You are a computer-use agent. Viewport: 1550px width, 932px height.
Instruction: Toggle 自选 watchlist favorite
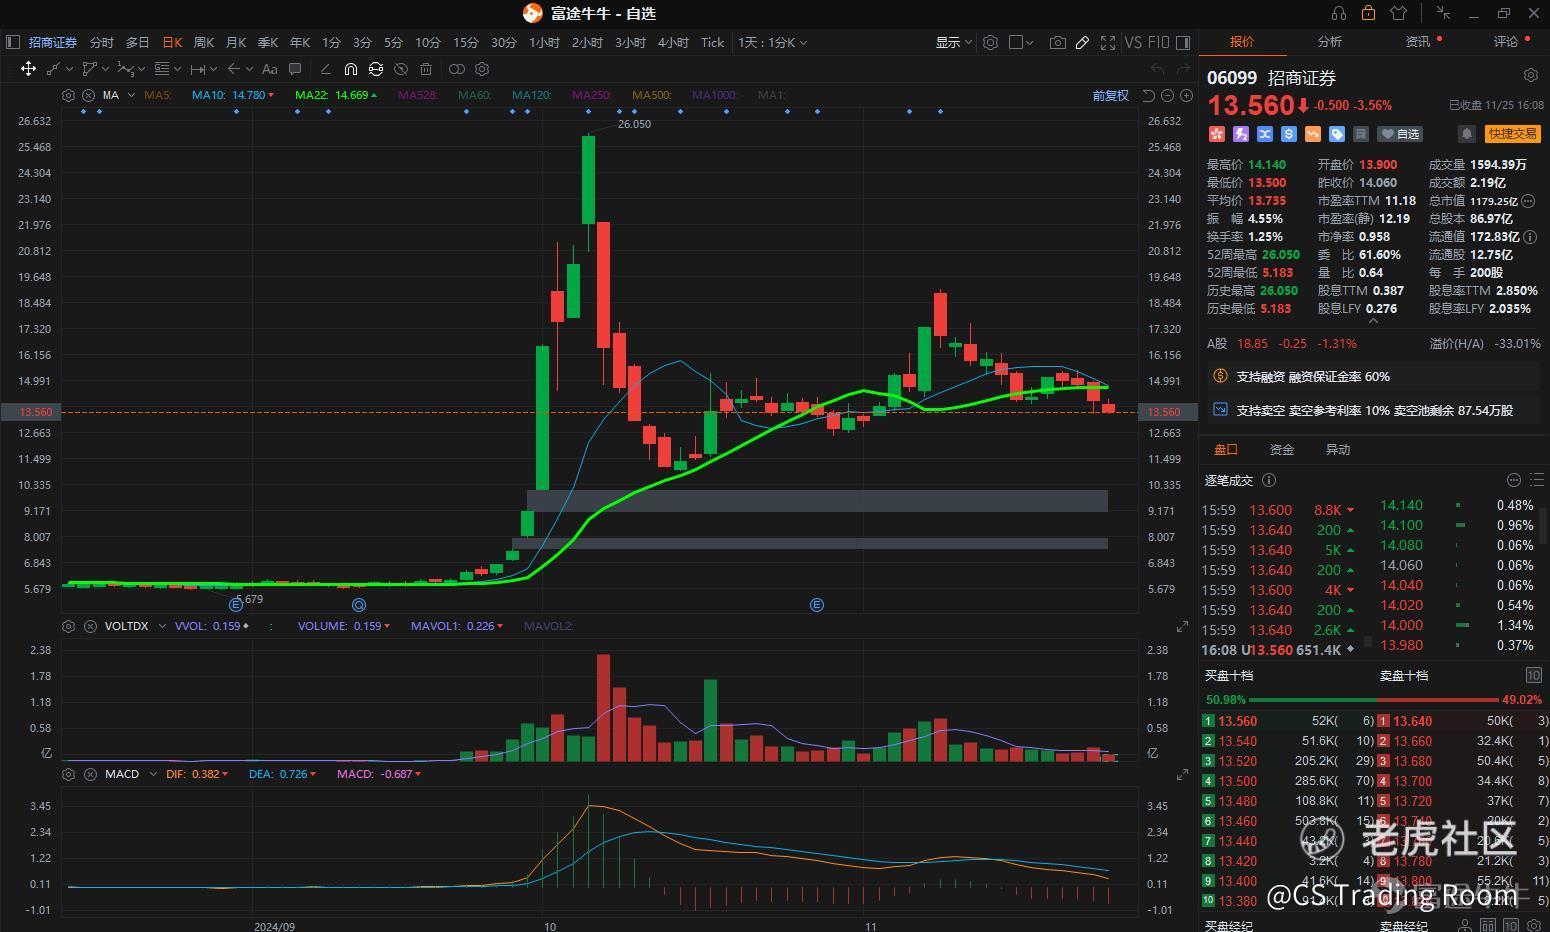coord(1400,134)
